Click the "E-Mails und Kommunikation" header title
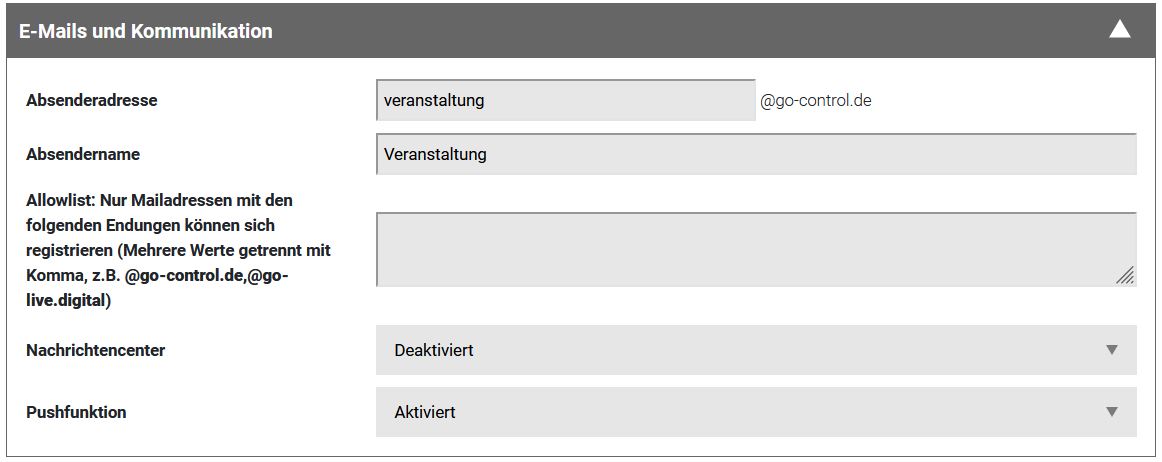The width and height of the screenshot is (1162, 462). [x=146, y=31]
